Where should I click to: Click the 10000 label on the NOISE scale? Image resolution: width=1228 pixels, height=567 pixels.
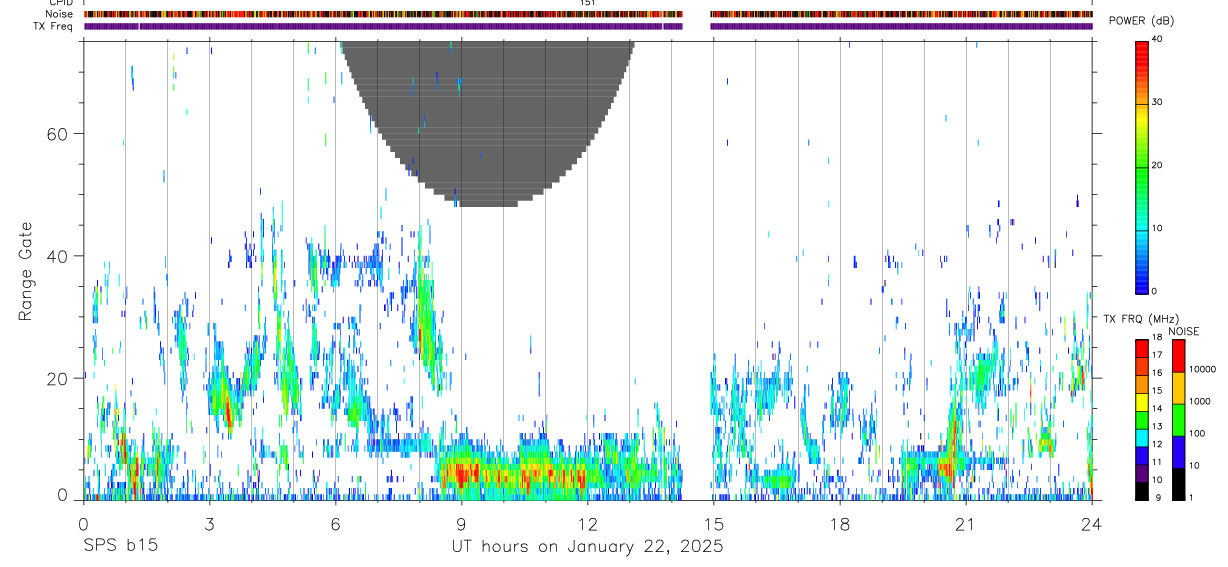pyautogui.click(x=1203, y=369)
